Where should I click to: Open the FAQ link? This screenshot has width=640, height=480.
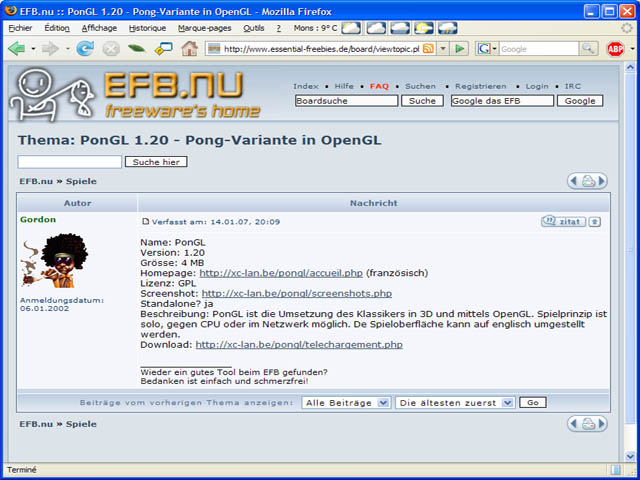(379, 86)
